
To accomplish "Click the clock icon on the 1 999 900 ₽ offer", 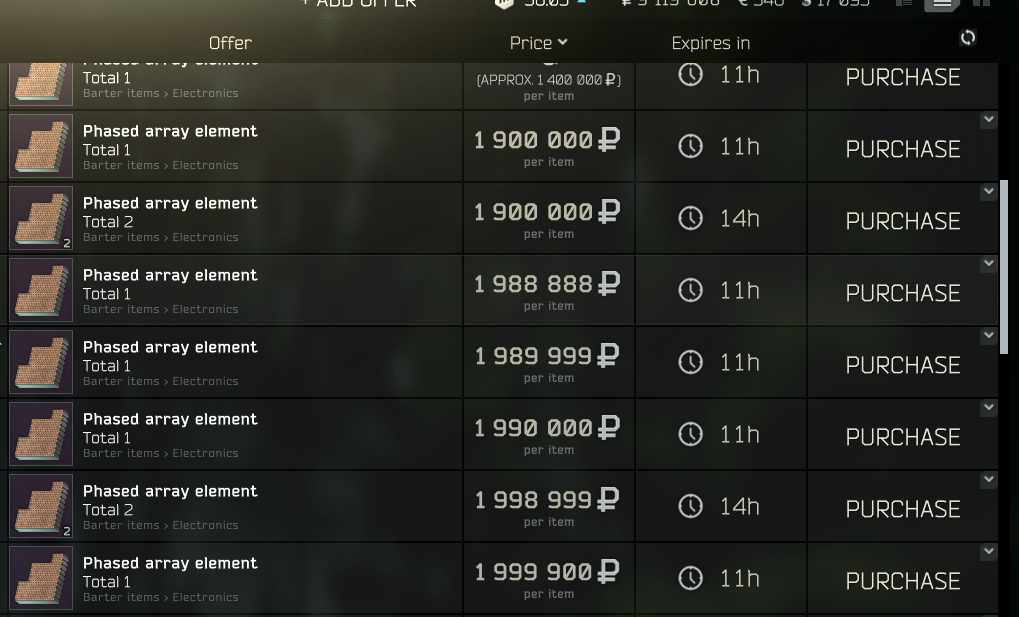I will click(690, 578).
